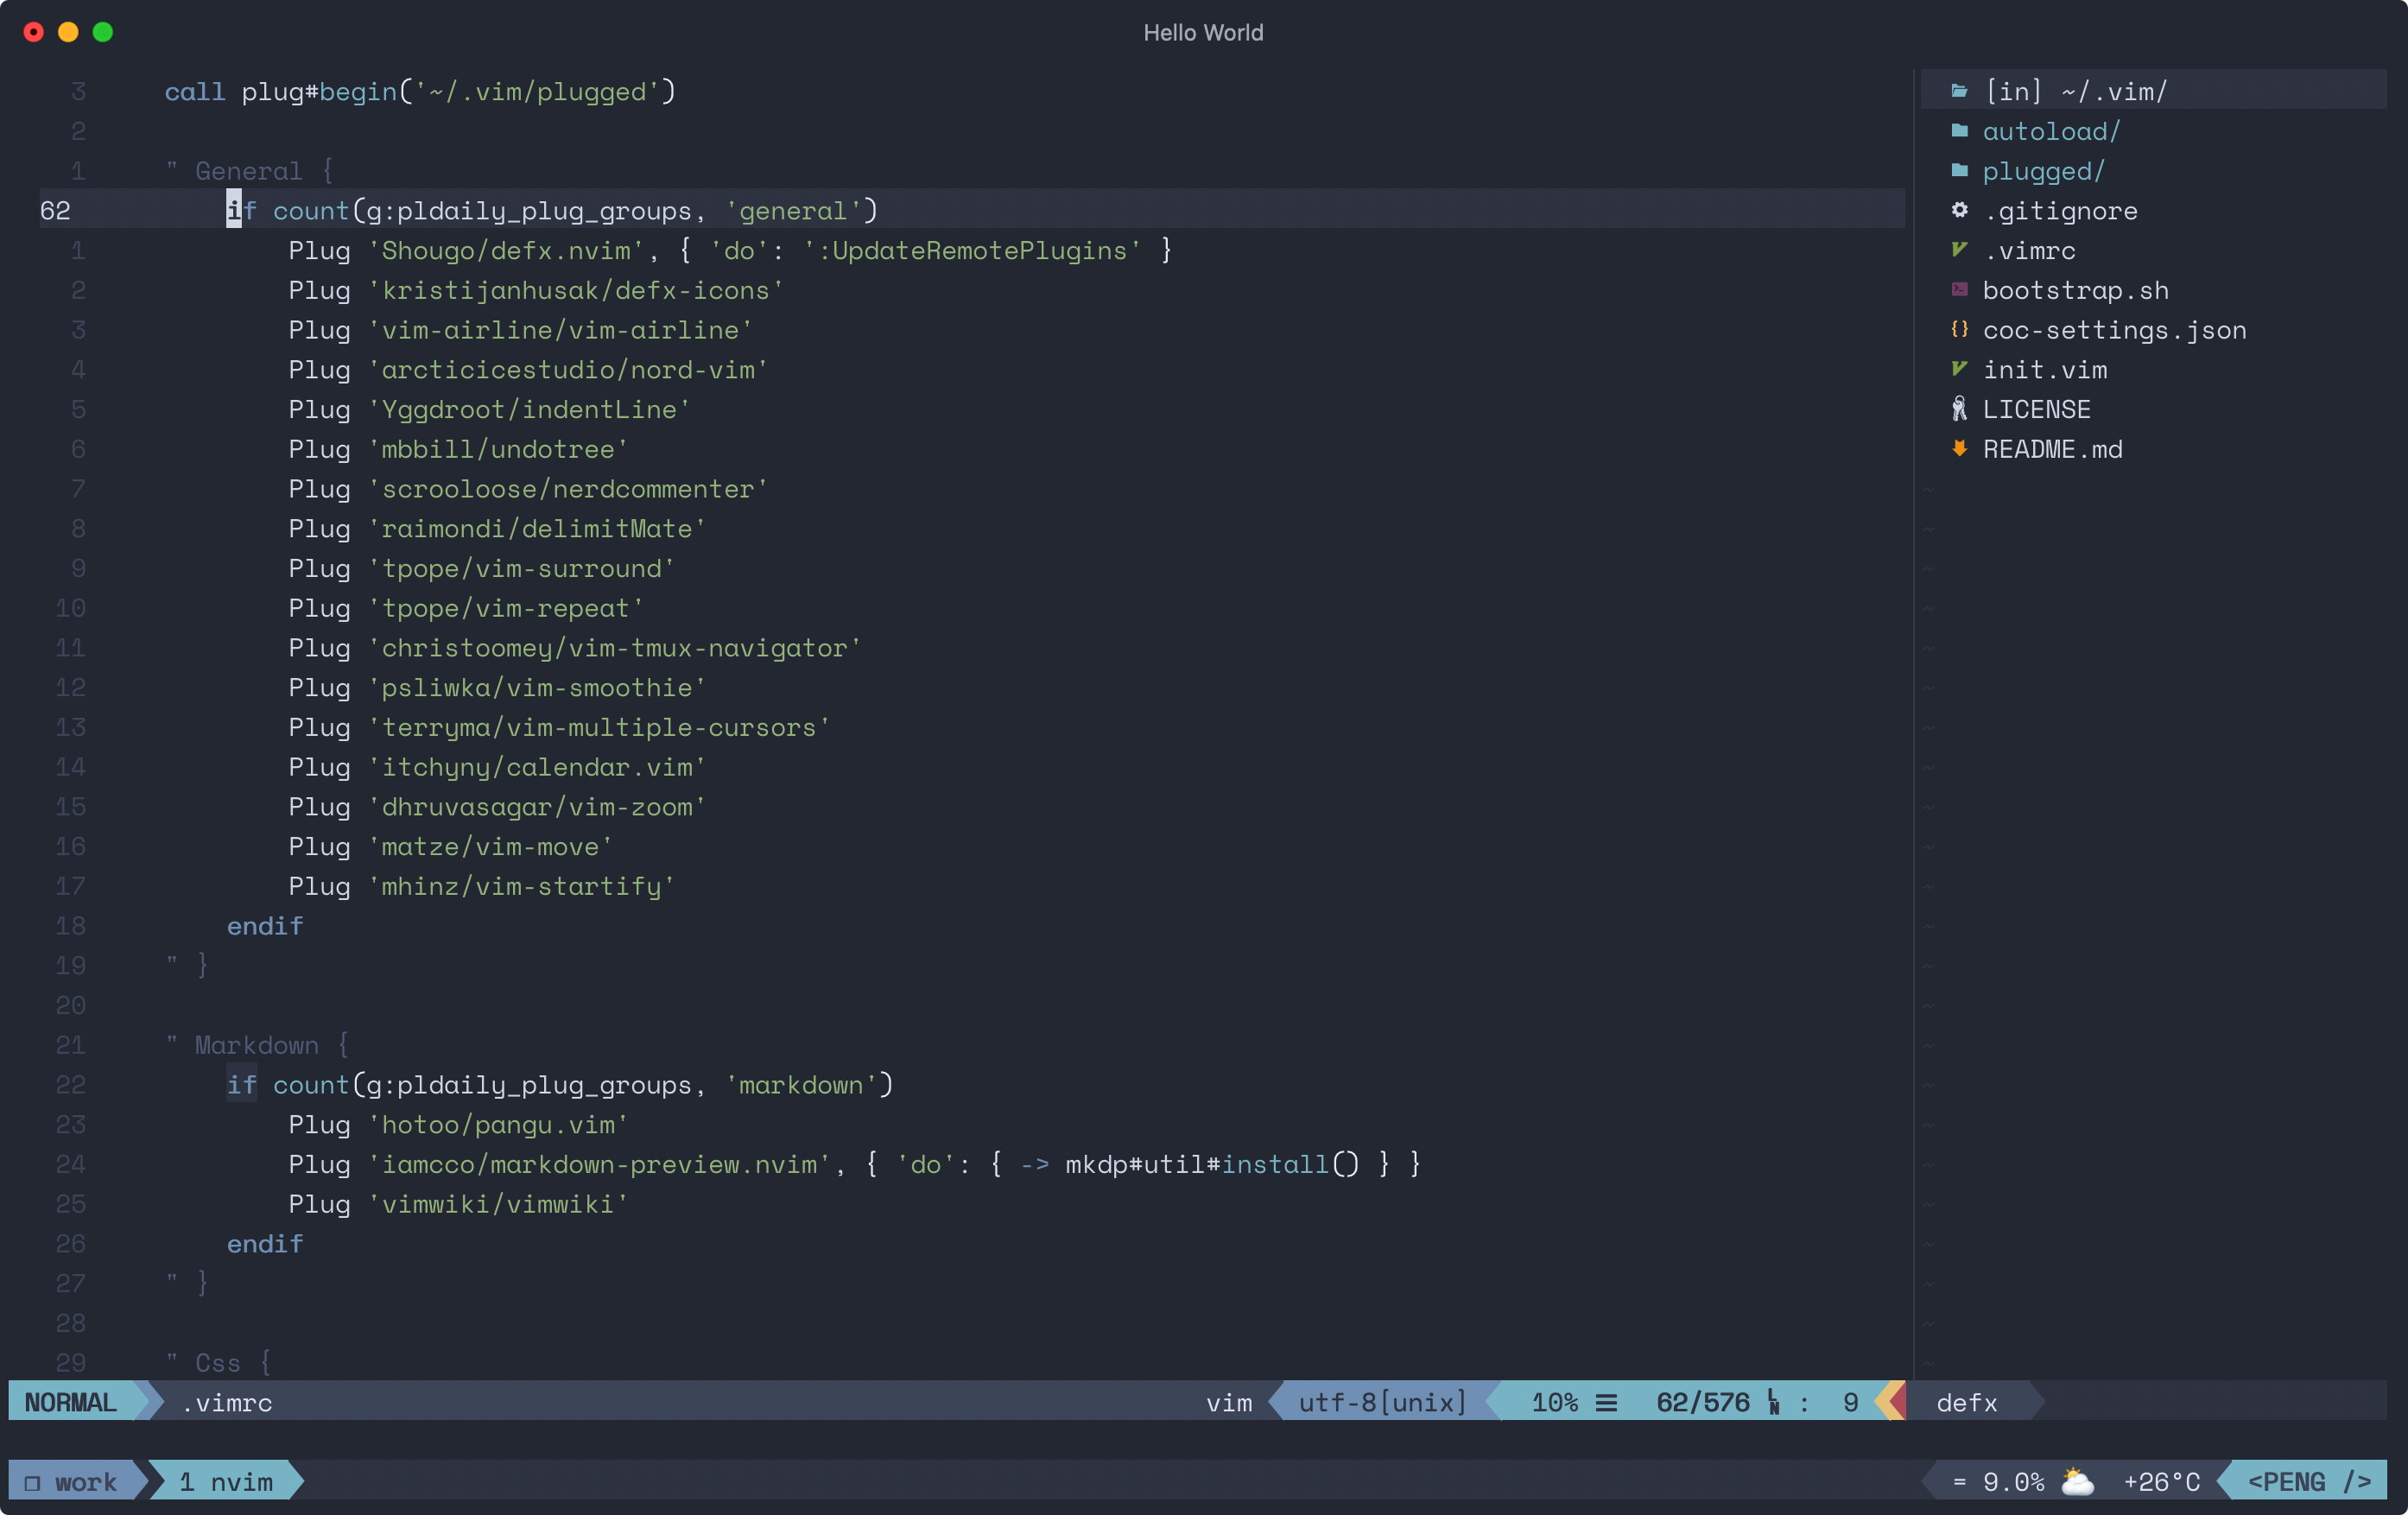Select coc-settings.json in the file tree
This screenshot has width=2408, height=1515.
pos(2114,330)
